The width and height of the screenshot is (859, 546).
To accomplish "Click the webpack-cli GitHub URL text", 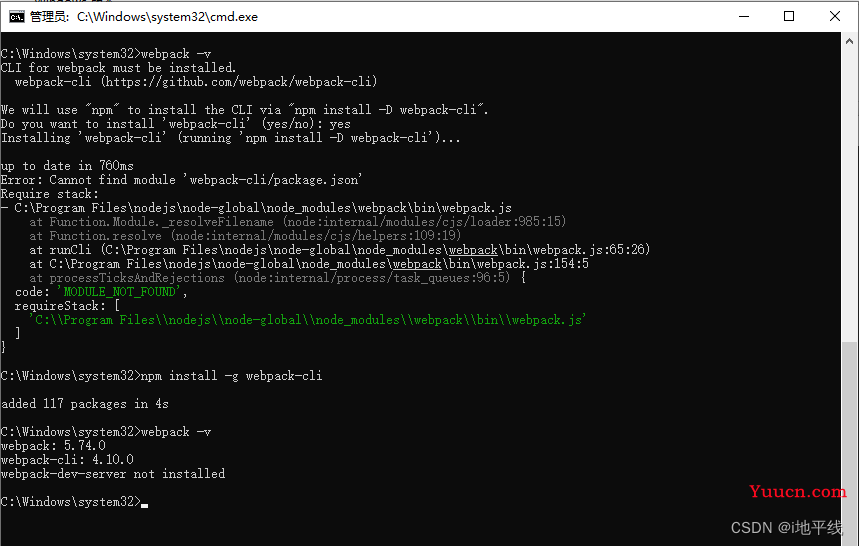I will (x=239, y=82).
